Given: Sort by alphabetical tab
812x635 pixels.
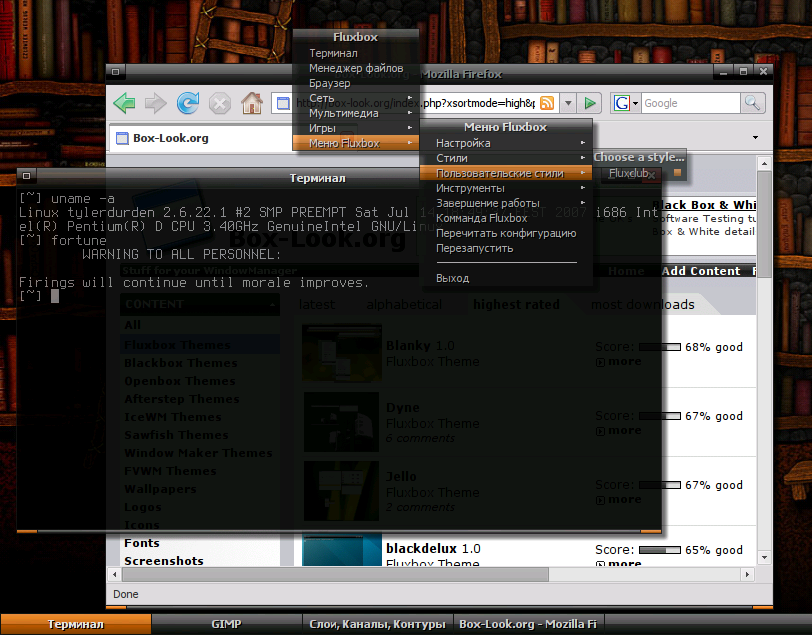Looking at the screenshot, I should point(404,305).
